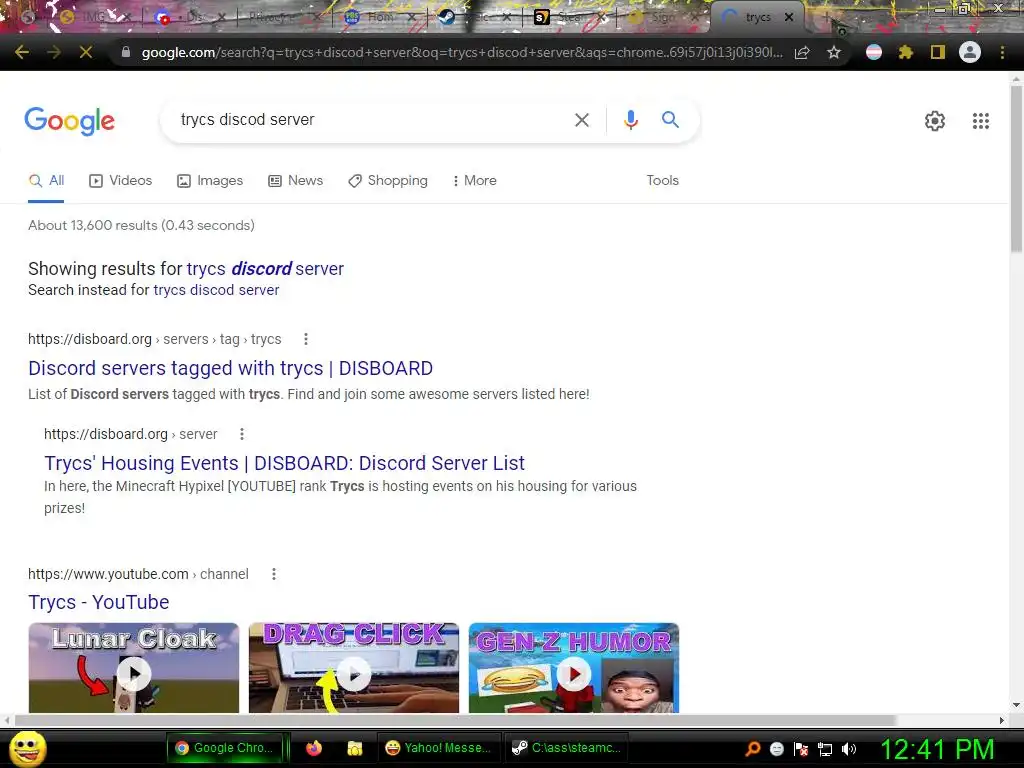Share this page using the share icon

(802, 52)
